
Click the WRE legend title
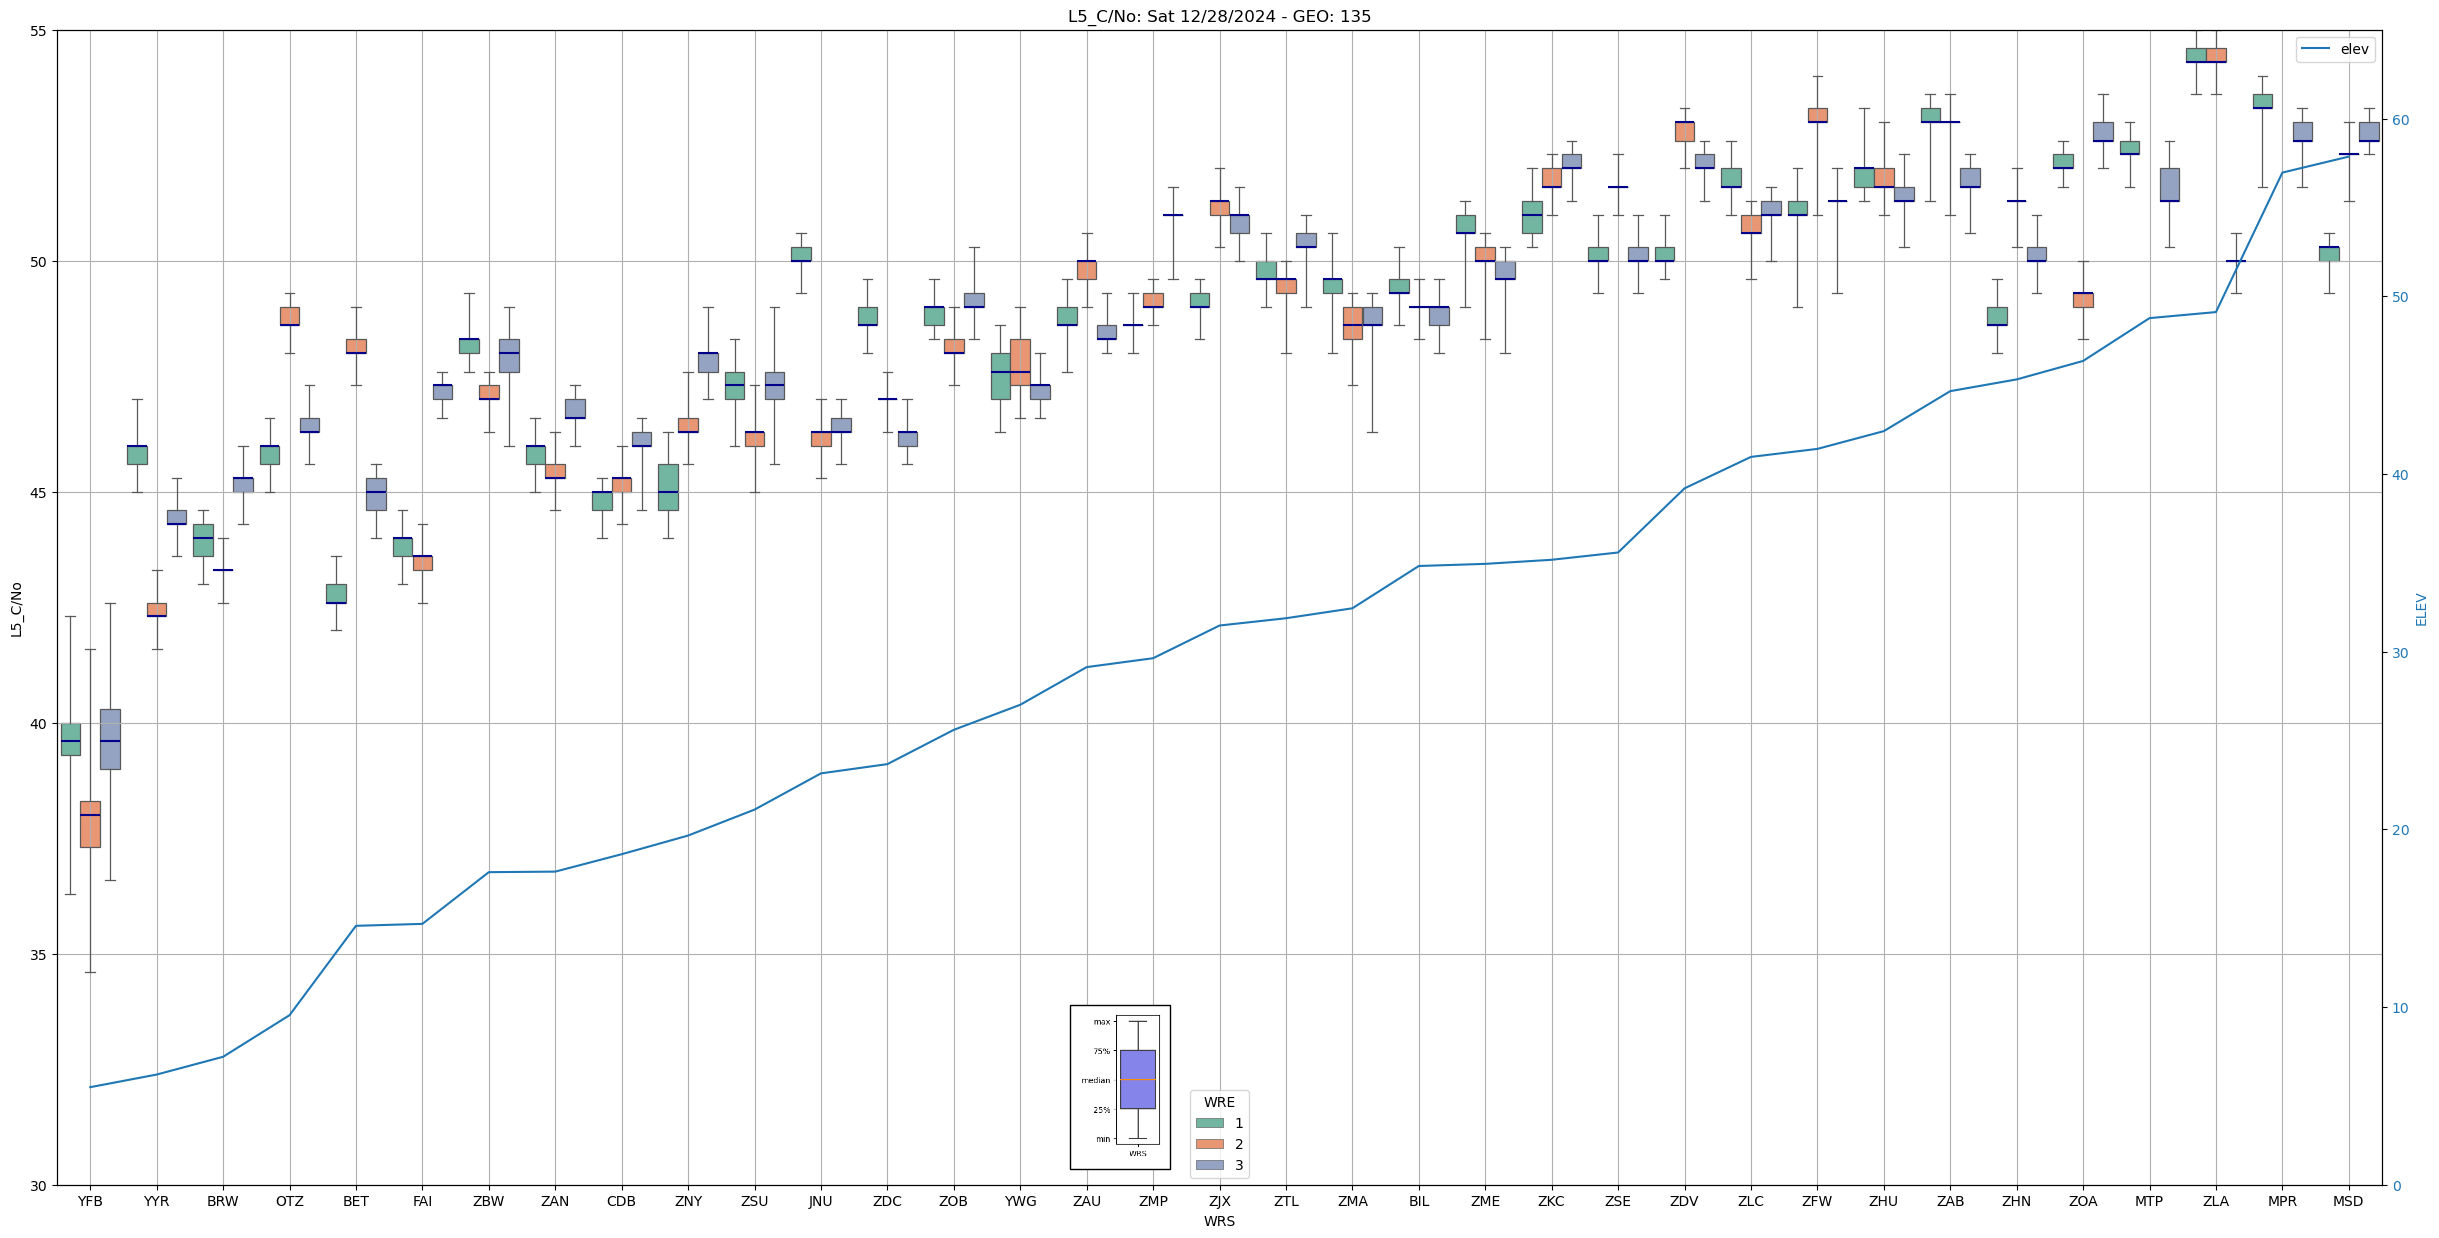tap(1219, 1102)
